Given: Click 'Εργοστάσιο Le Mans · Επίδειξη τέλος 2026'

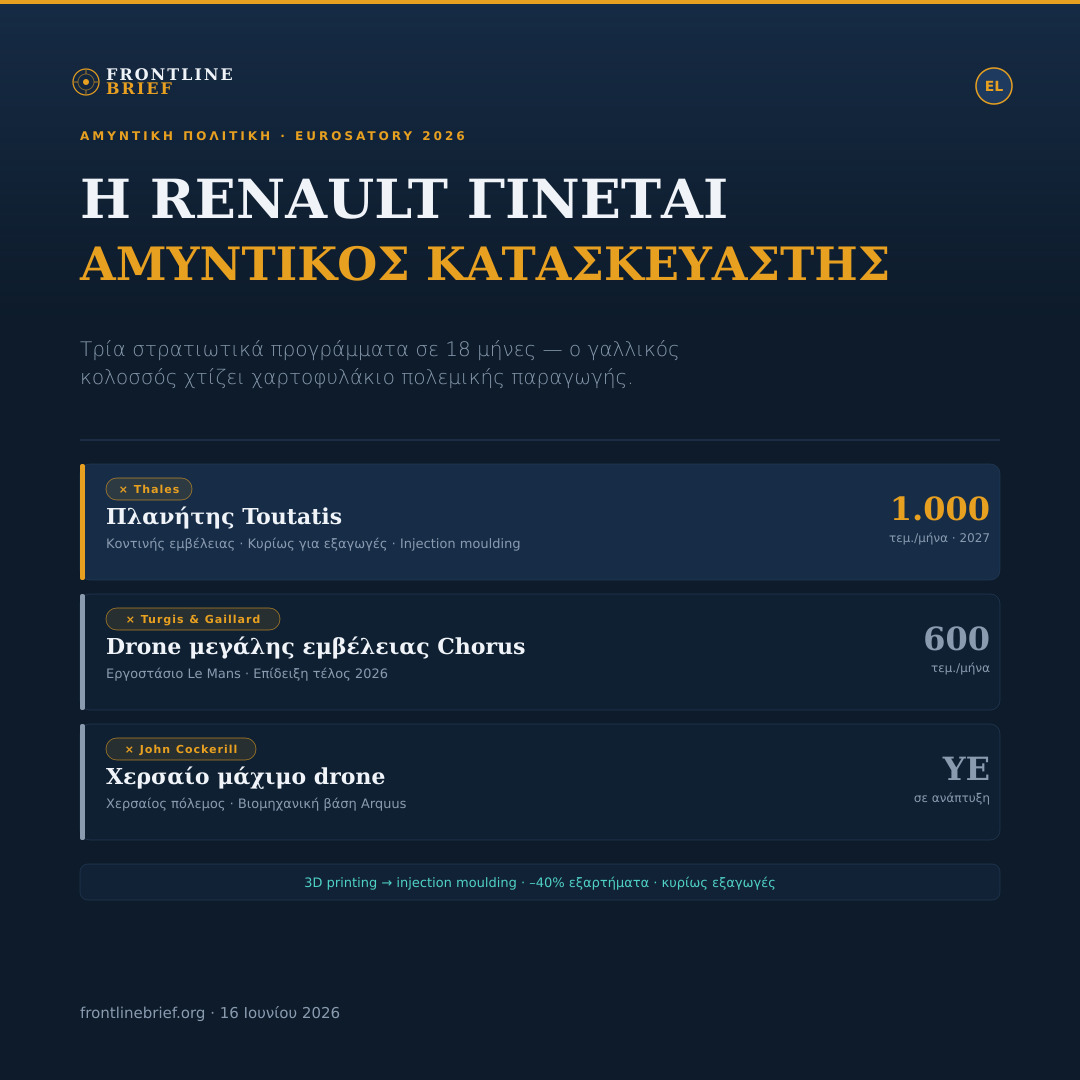Looking at the screenshot, I should point(247,674).
